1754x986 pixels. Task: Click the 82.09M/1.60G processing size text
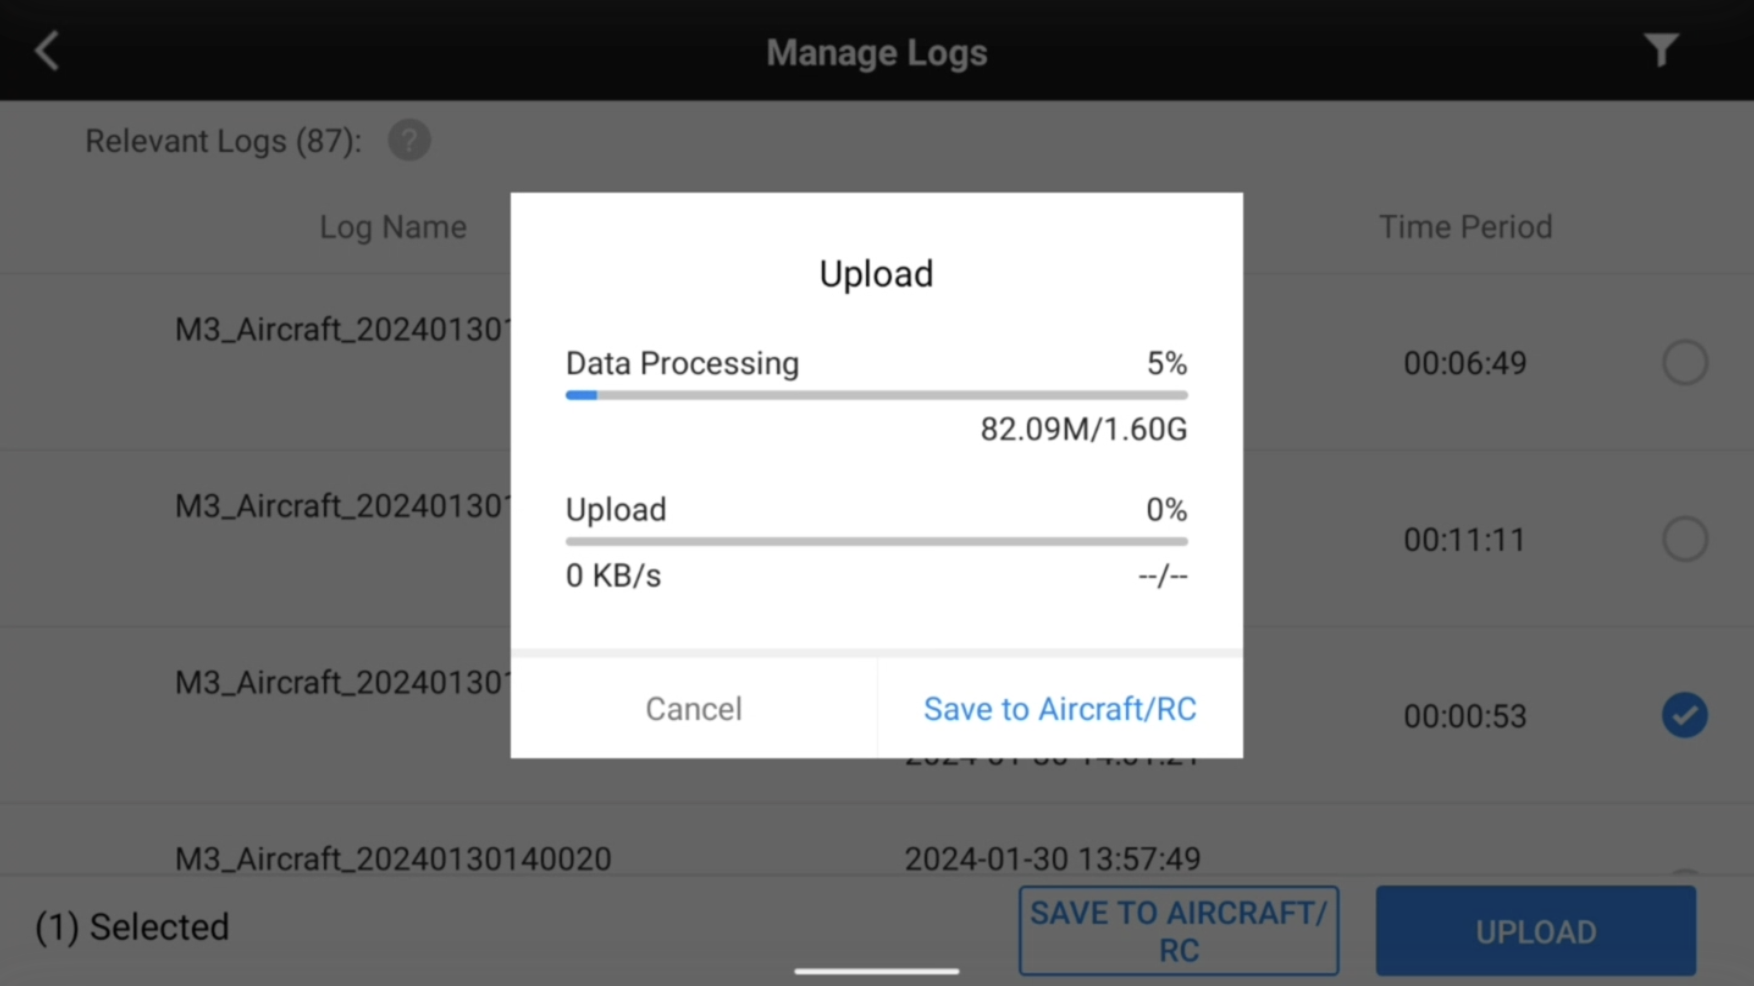coord(1083,429)
